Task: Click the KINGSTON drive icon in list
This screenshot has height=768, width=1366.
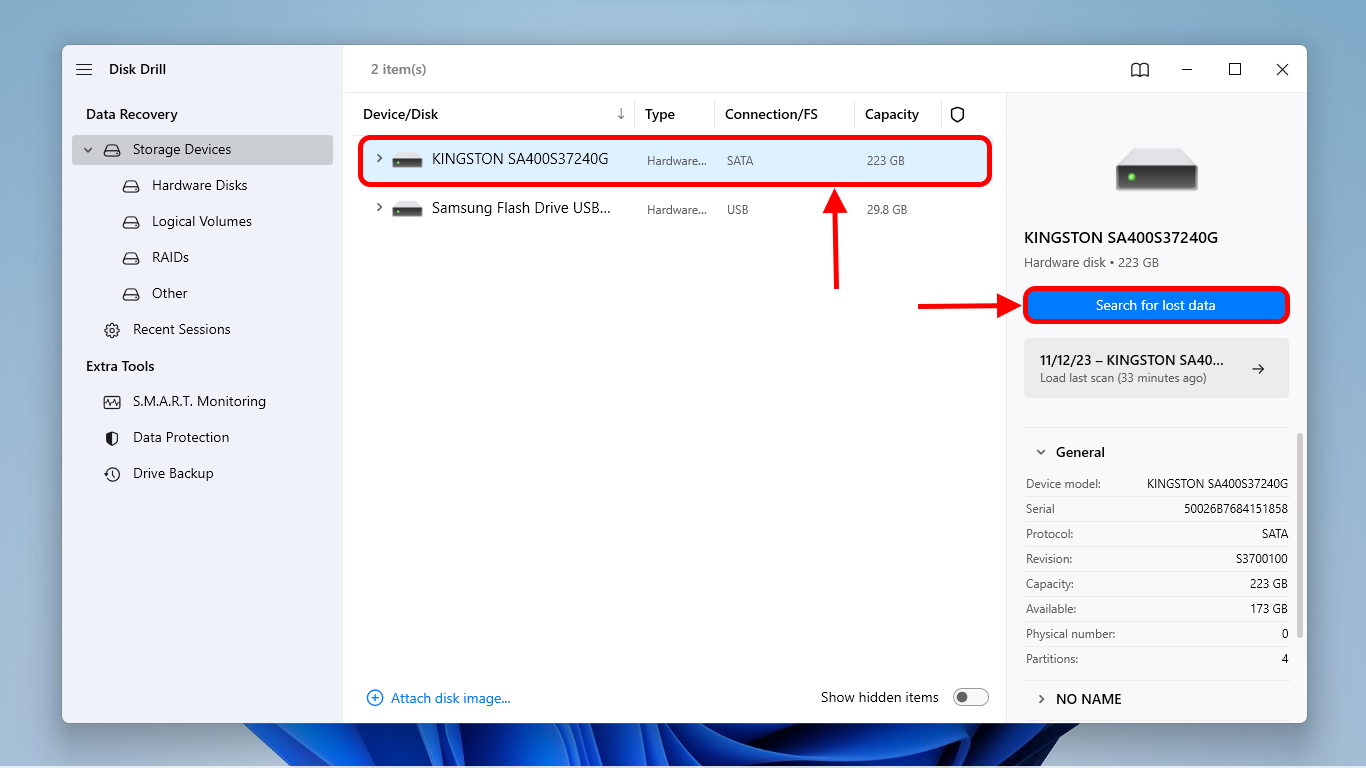Action: [x=407, y=160]
